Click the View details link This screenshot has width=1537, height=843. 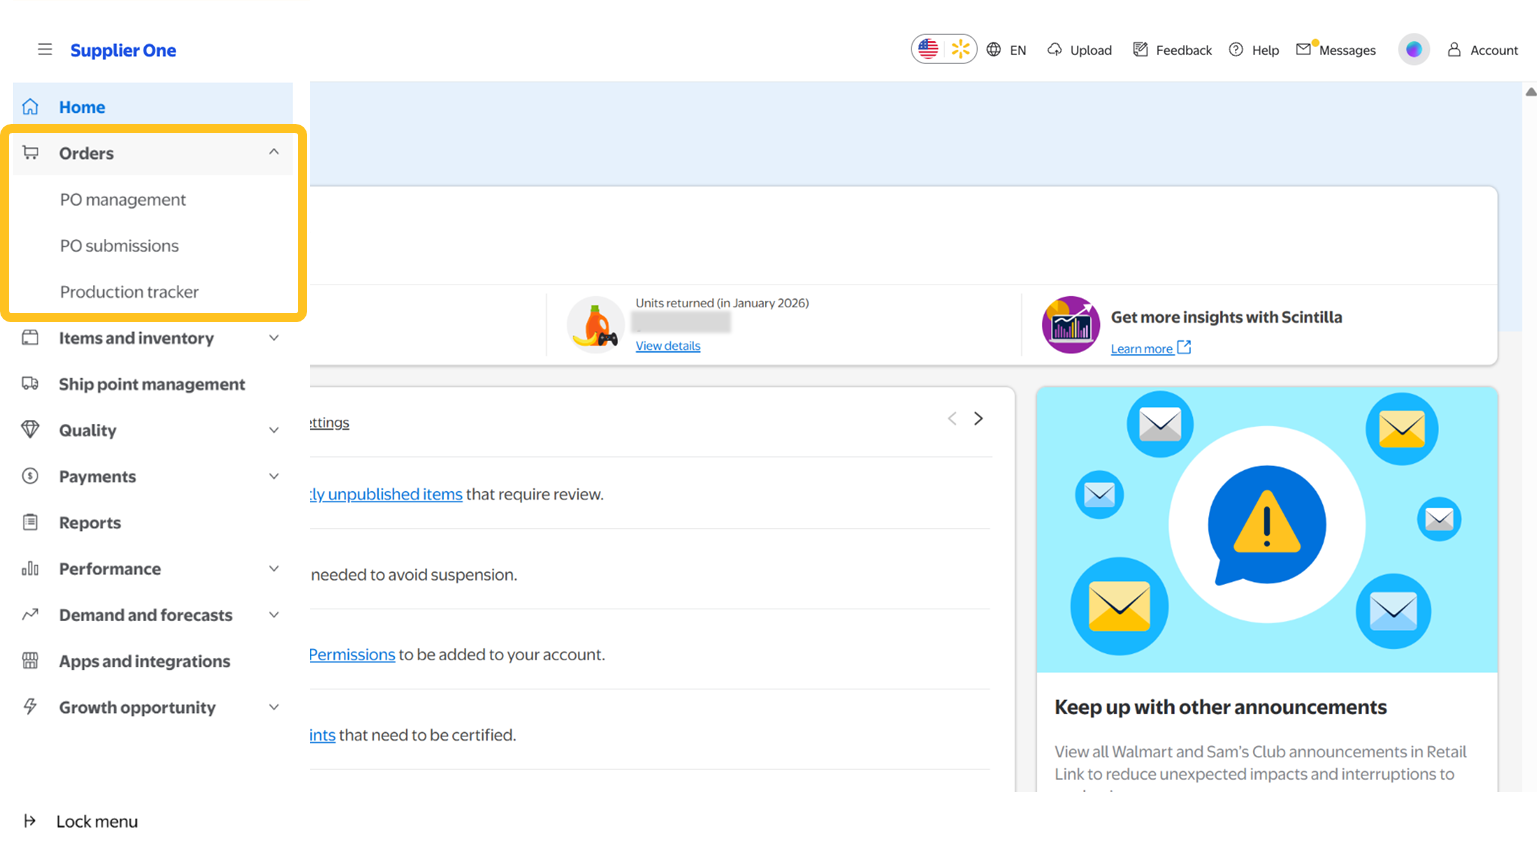tap(668, 346)
